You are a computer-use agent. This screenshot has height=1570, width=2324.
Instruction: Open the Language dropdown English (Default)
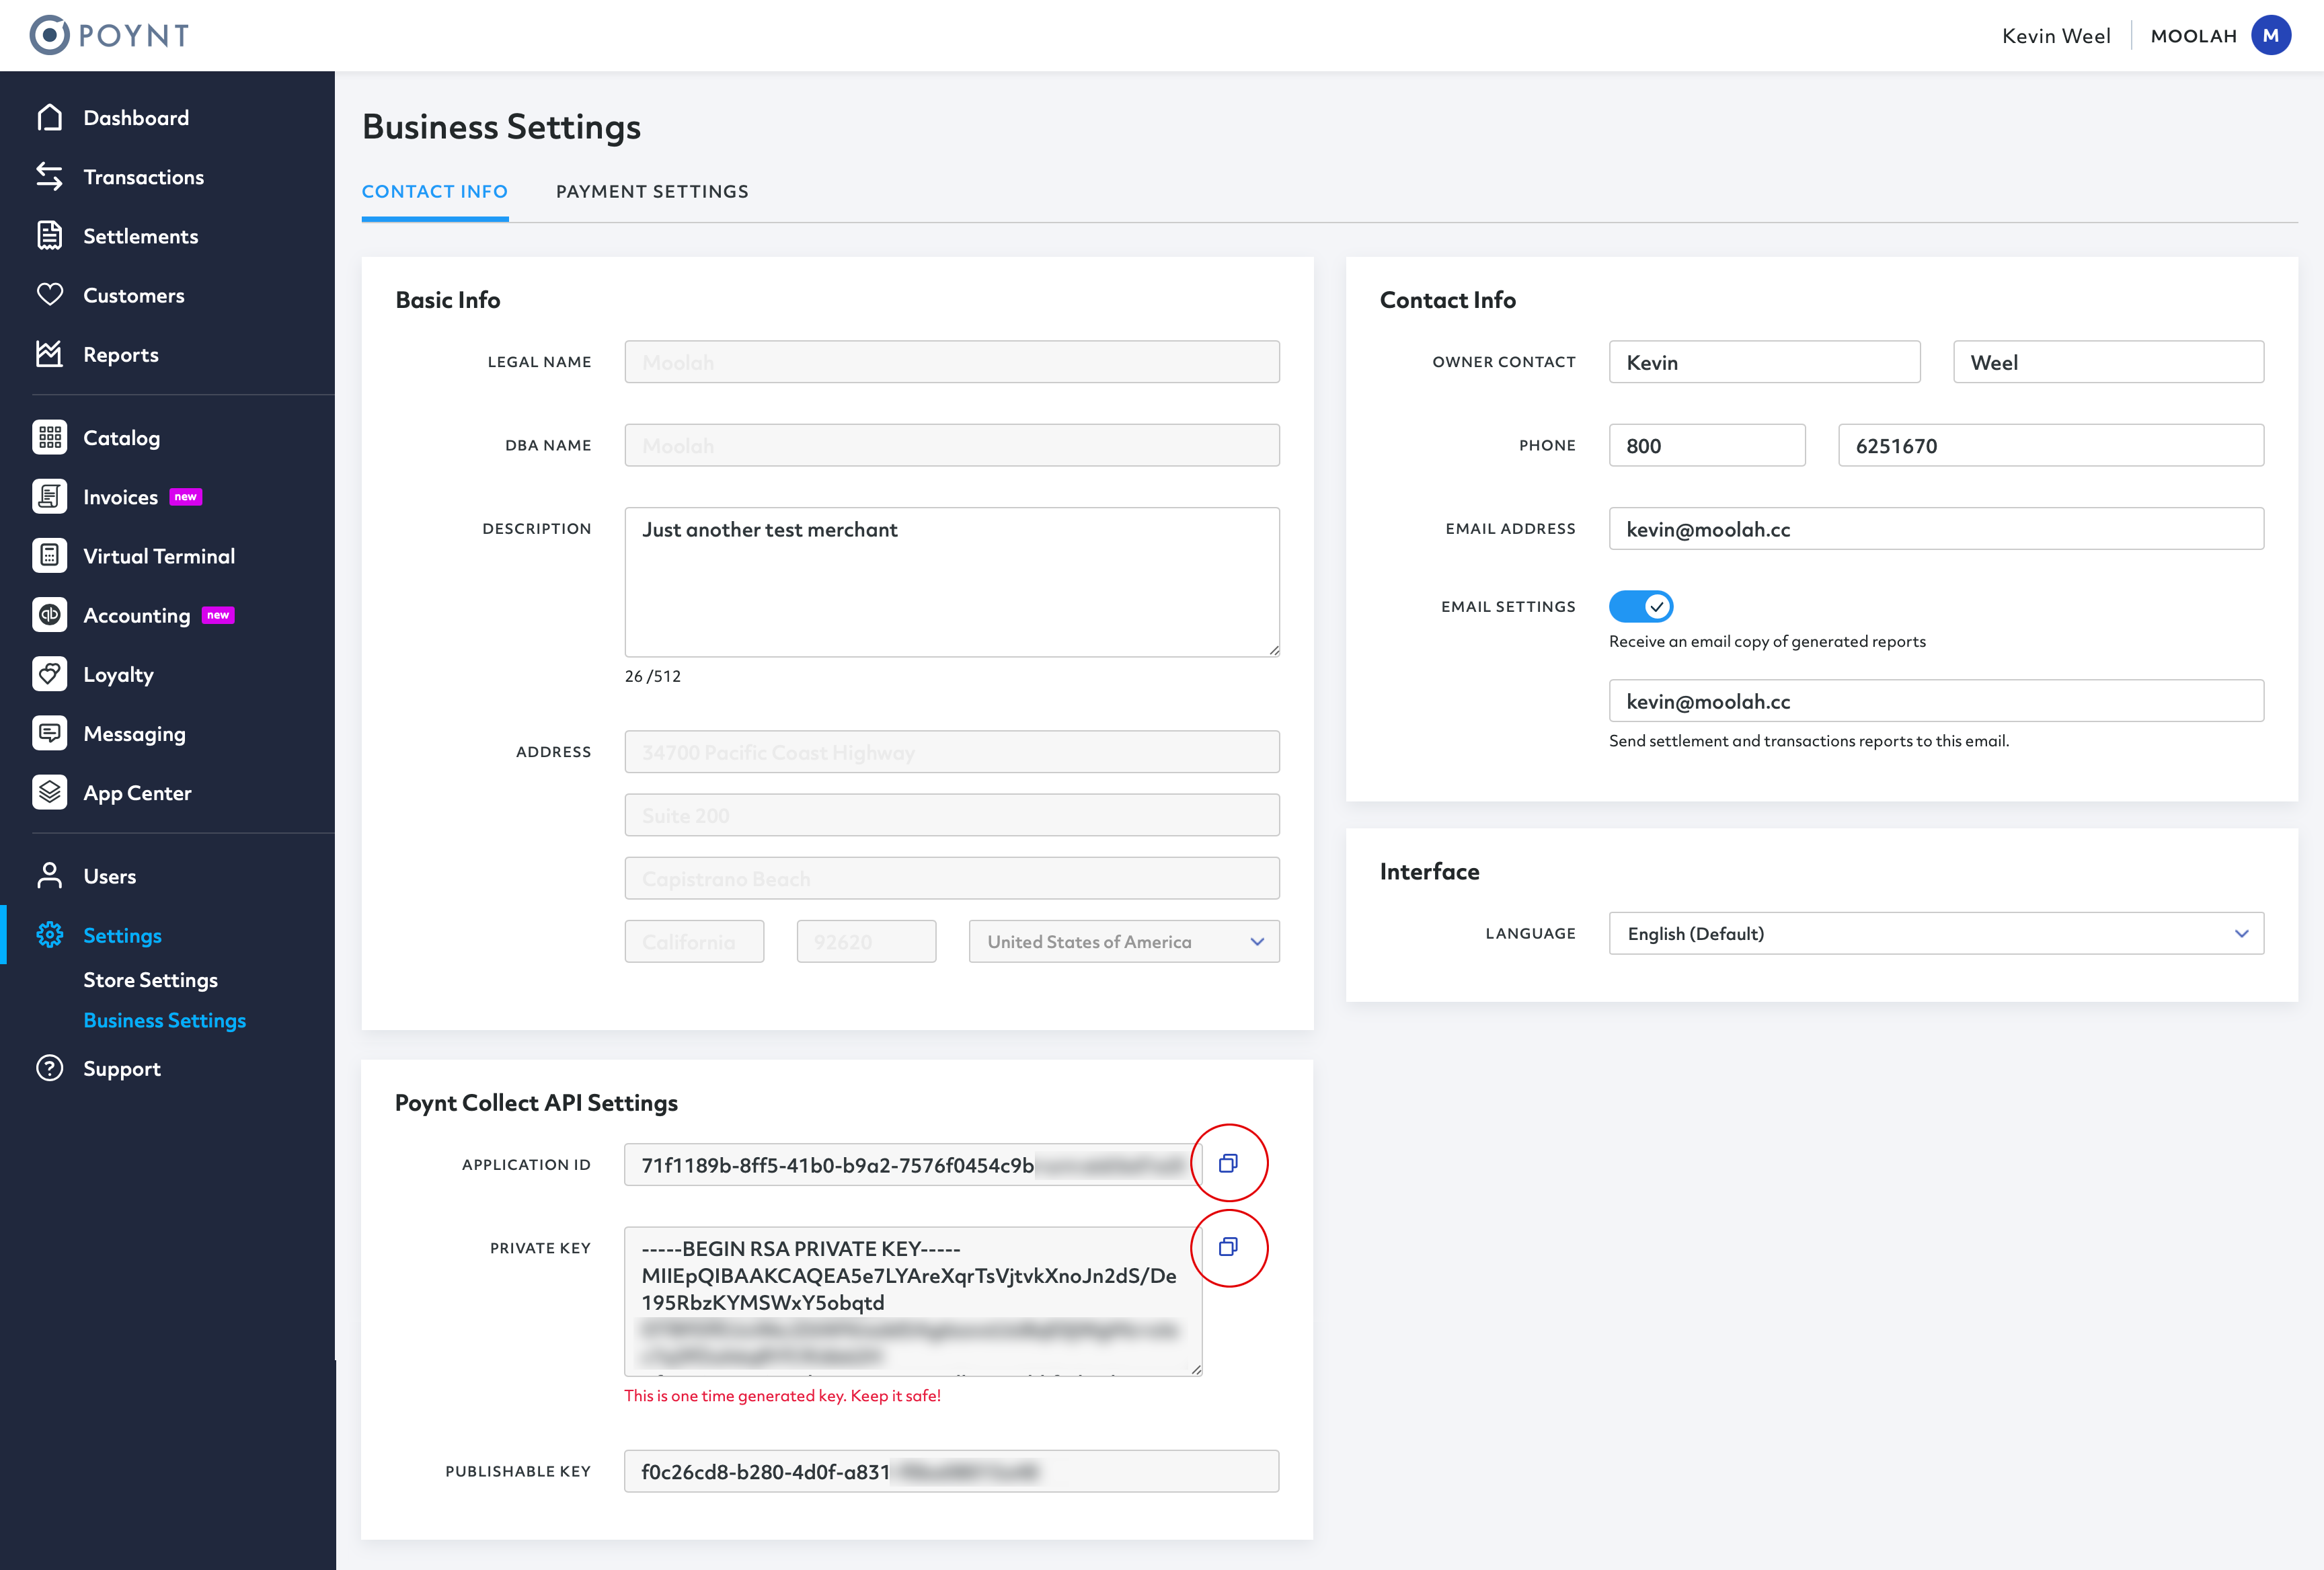1936,933
